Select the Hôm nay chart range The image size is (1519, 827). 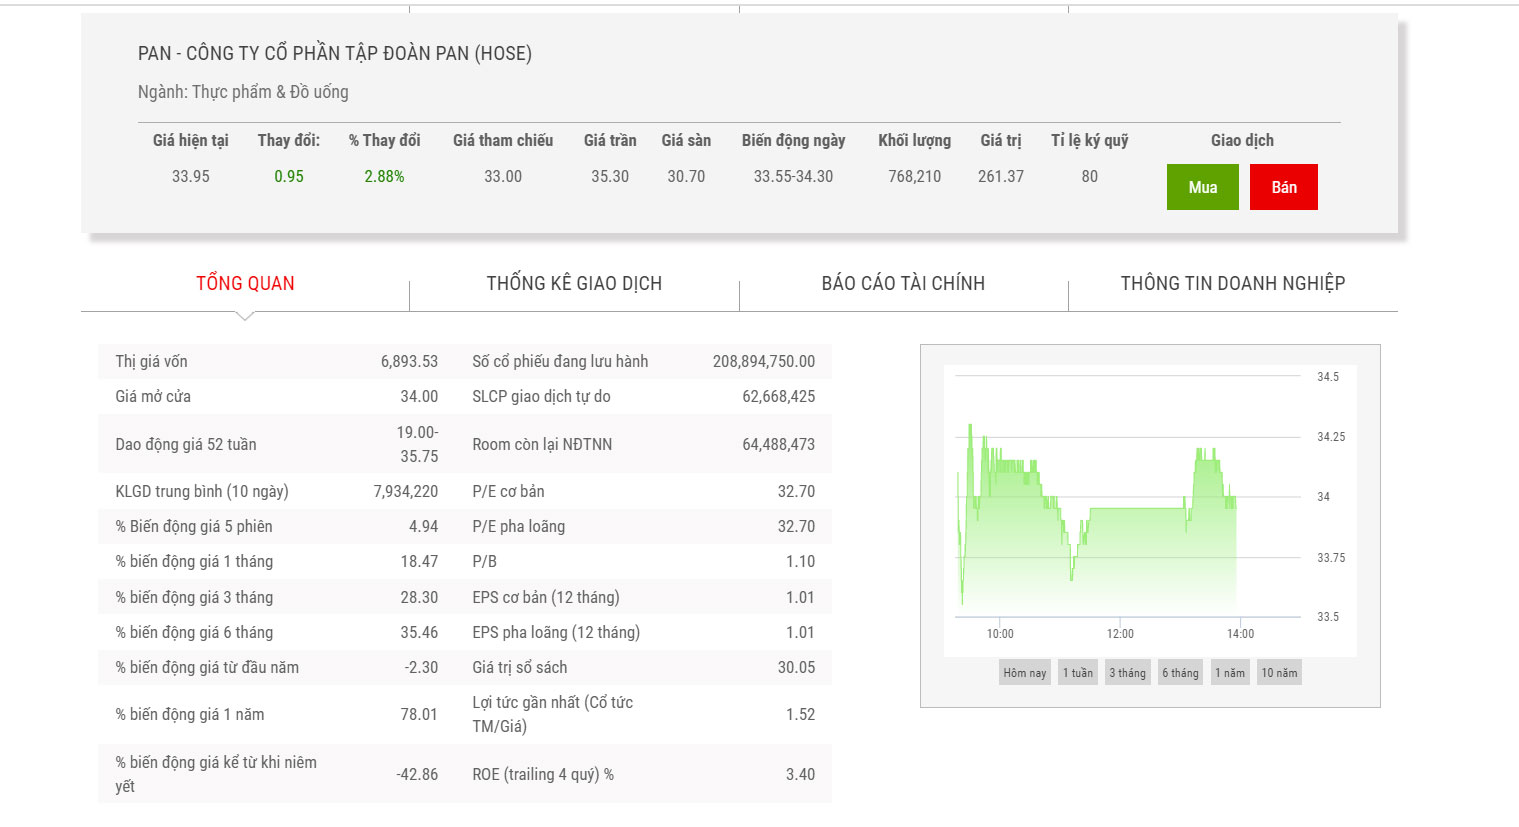pos(1024,673)
